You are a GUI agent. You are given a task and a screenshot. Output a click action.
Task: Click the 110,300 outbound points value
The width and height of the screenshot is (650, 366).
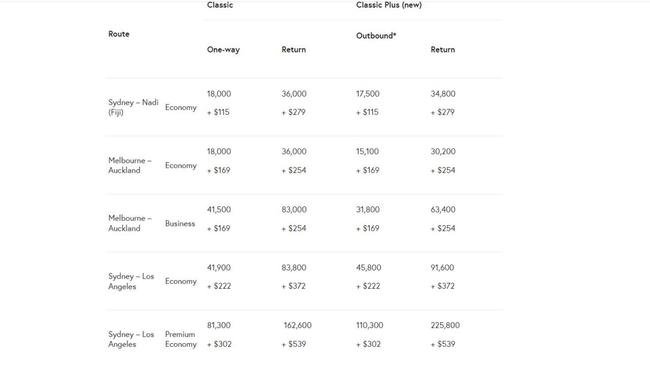(x=369, y=325)
